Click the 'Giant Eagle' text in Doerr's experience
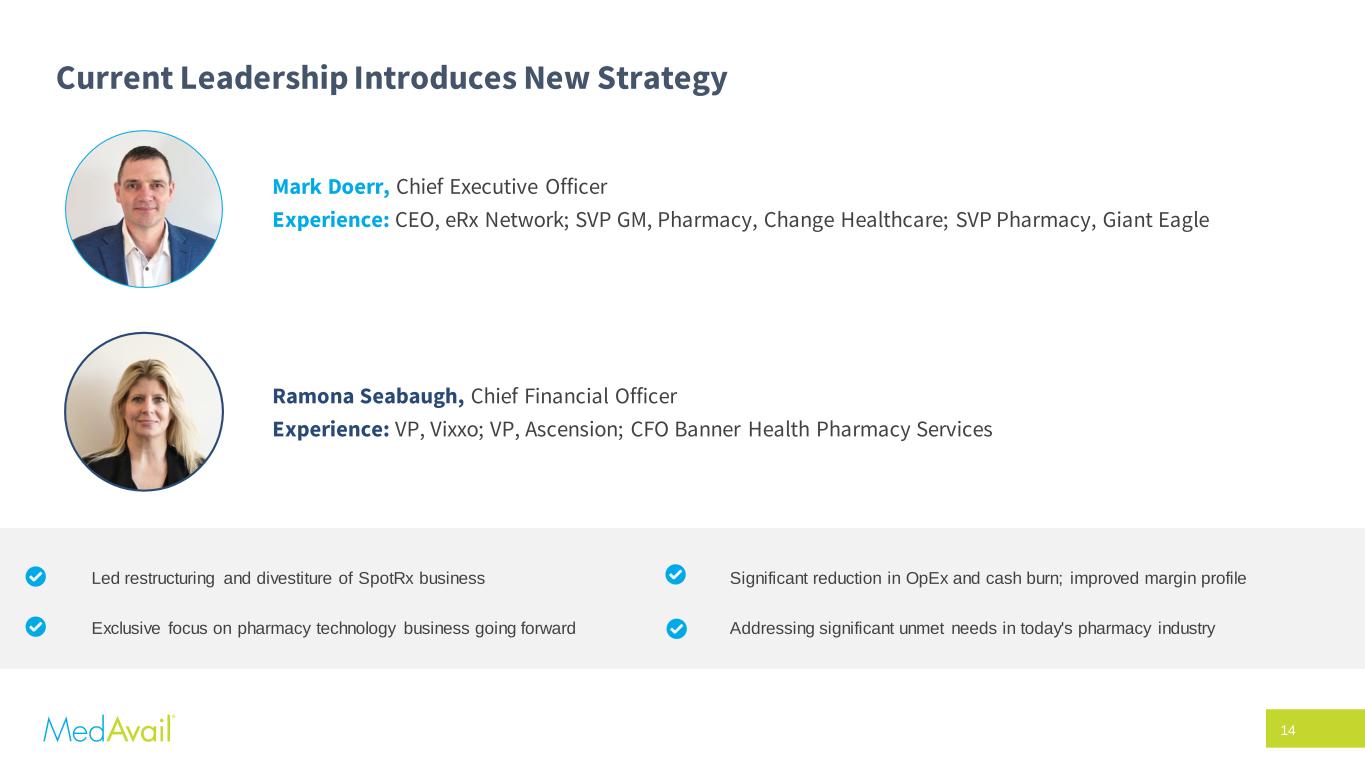 (1156, 220)
